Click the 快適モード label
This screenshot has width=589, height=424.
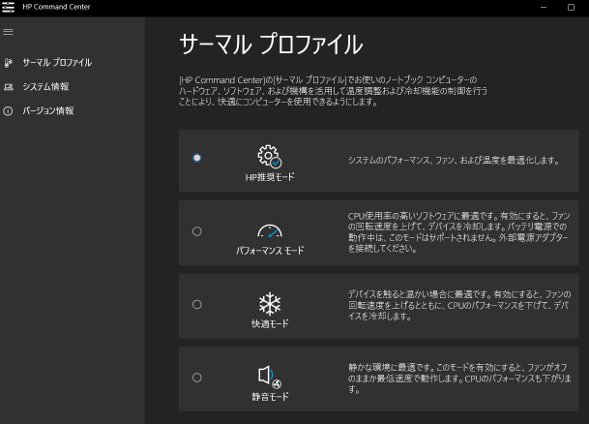pos(270,323)
